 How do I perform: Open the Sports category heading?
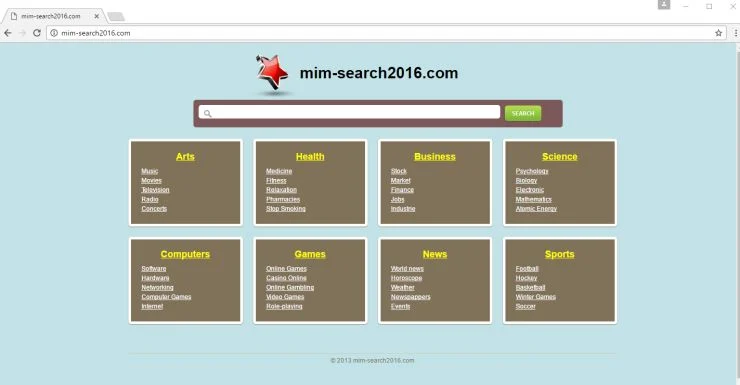[x=560, y=254]
